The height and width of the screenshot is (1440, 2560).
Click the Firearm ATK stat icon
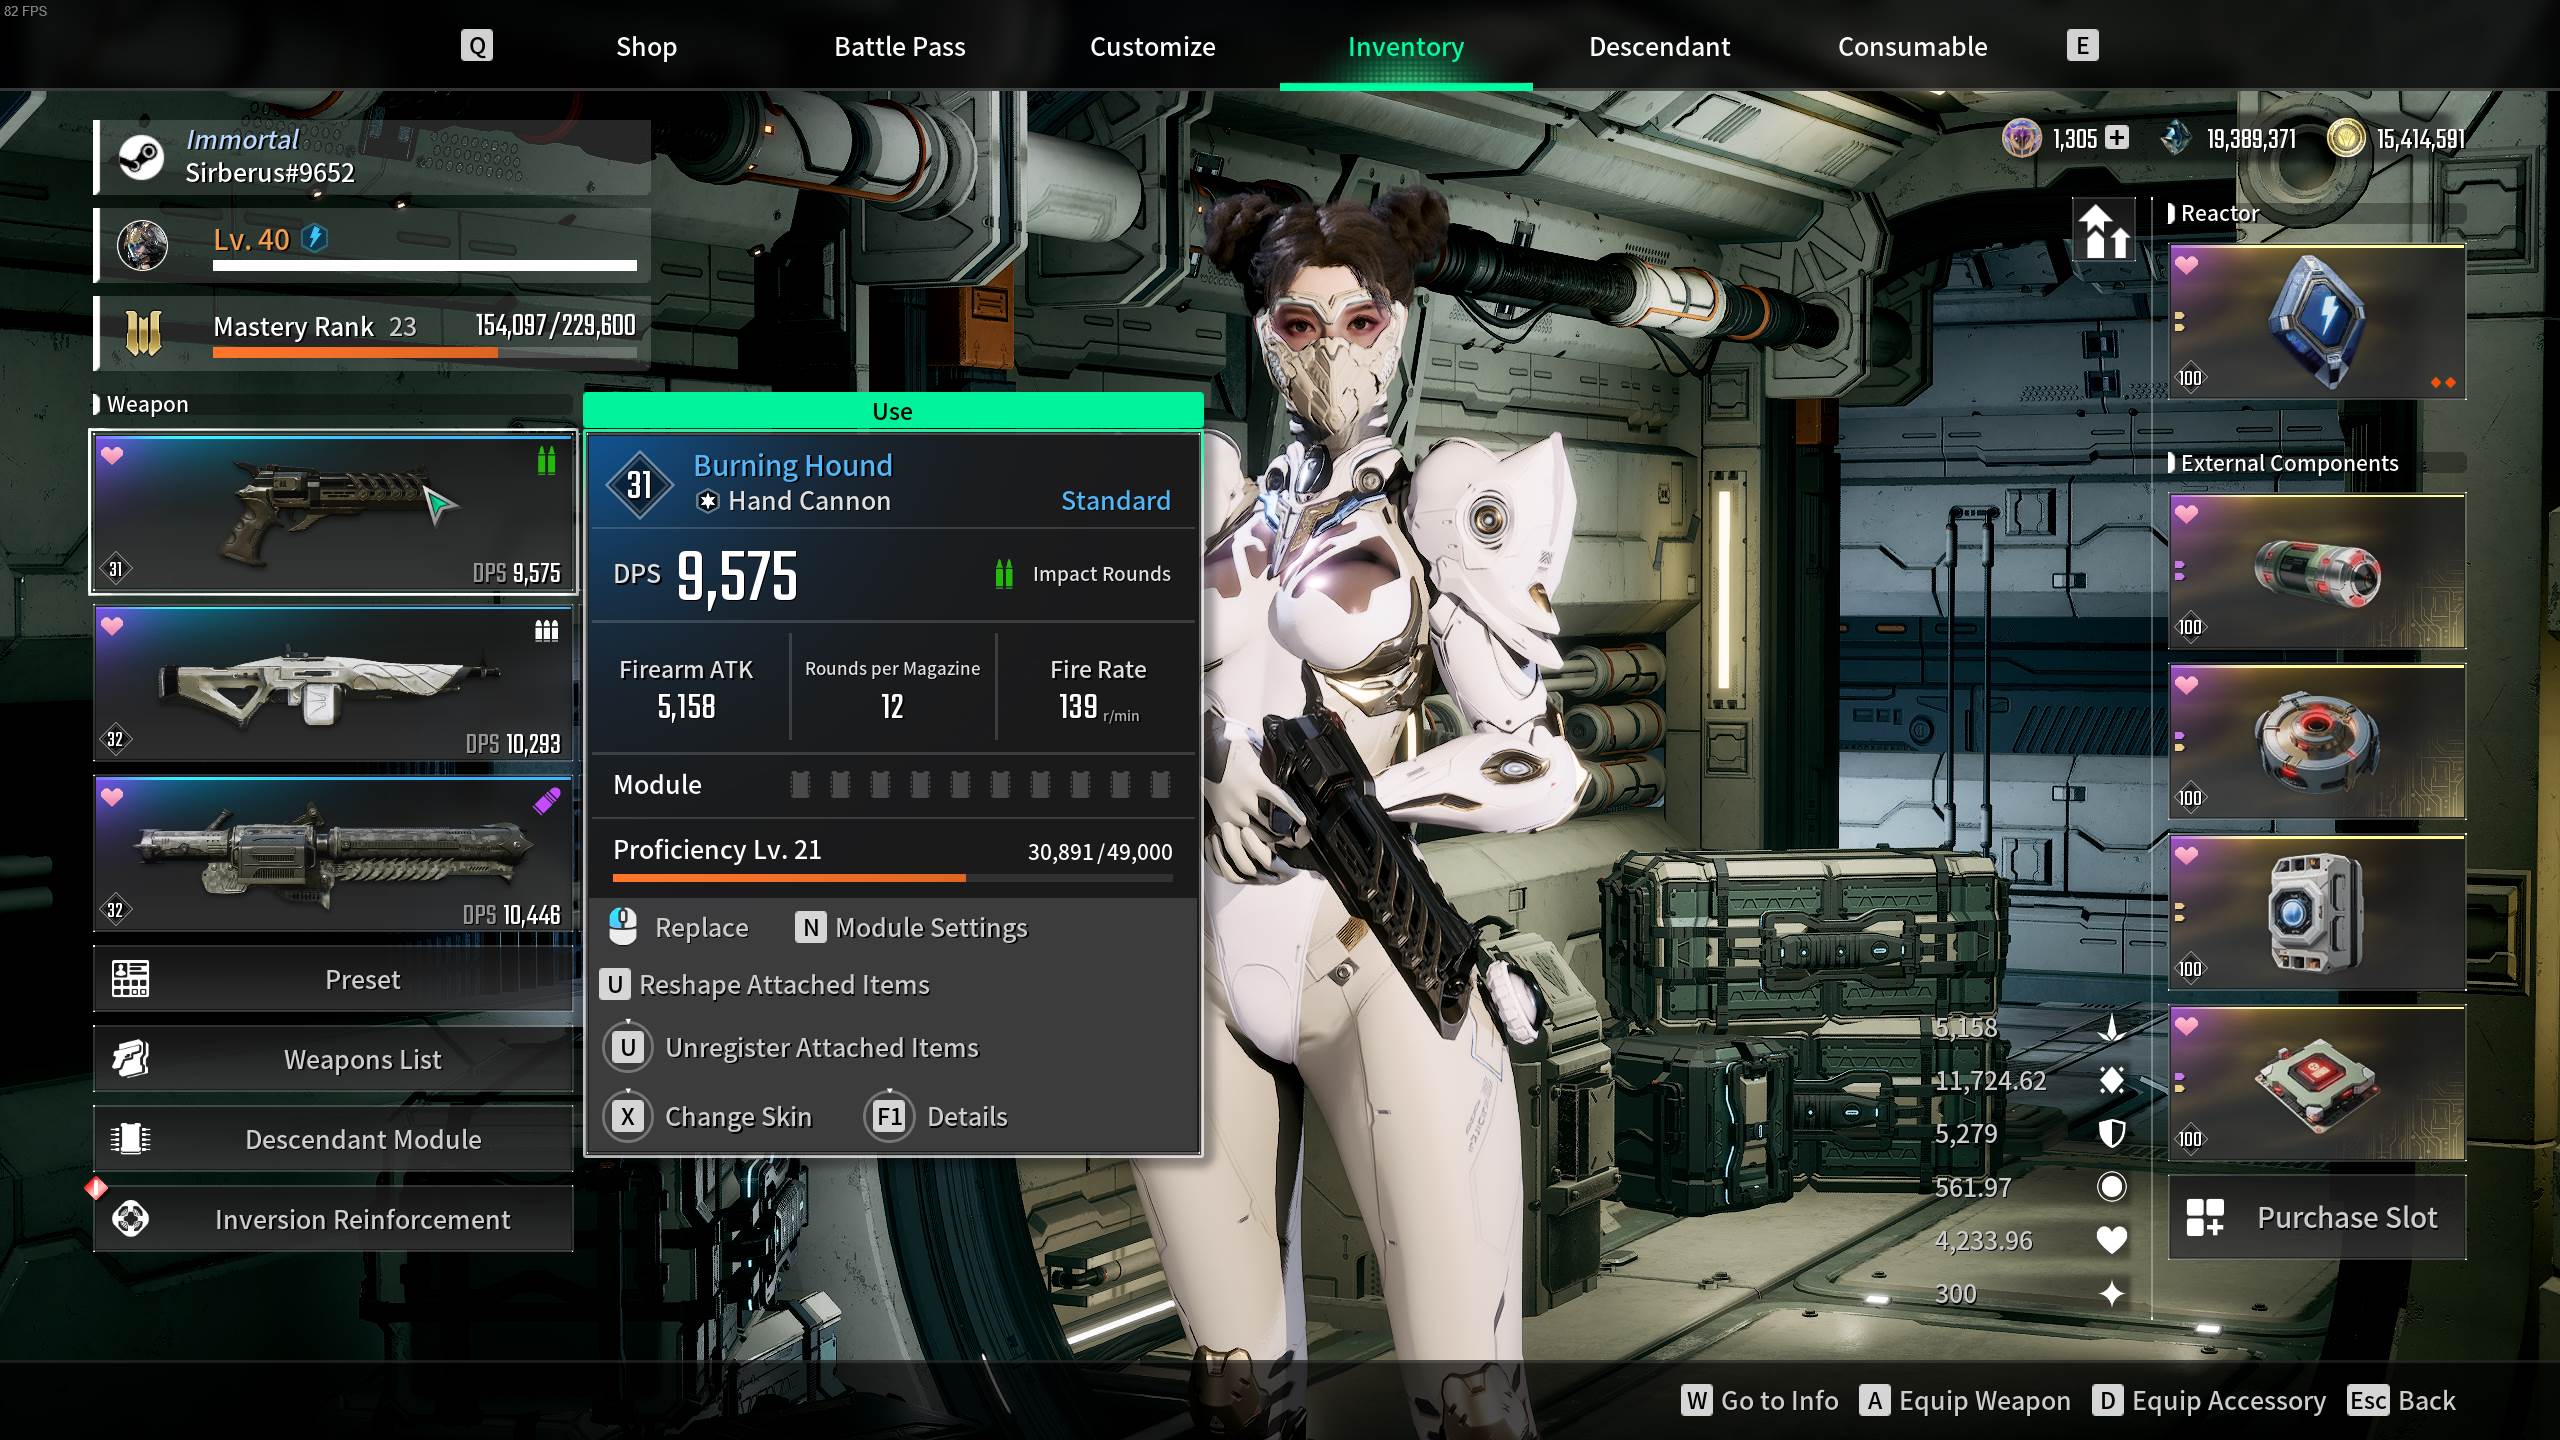[2111, 1028]
